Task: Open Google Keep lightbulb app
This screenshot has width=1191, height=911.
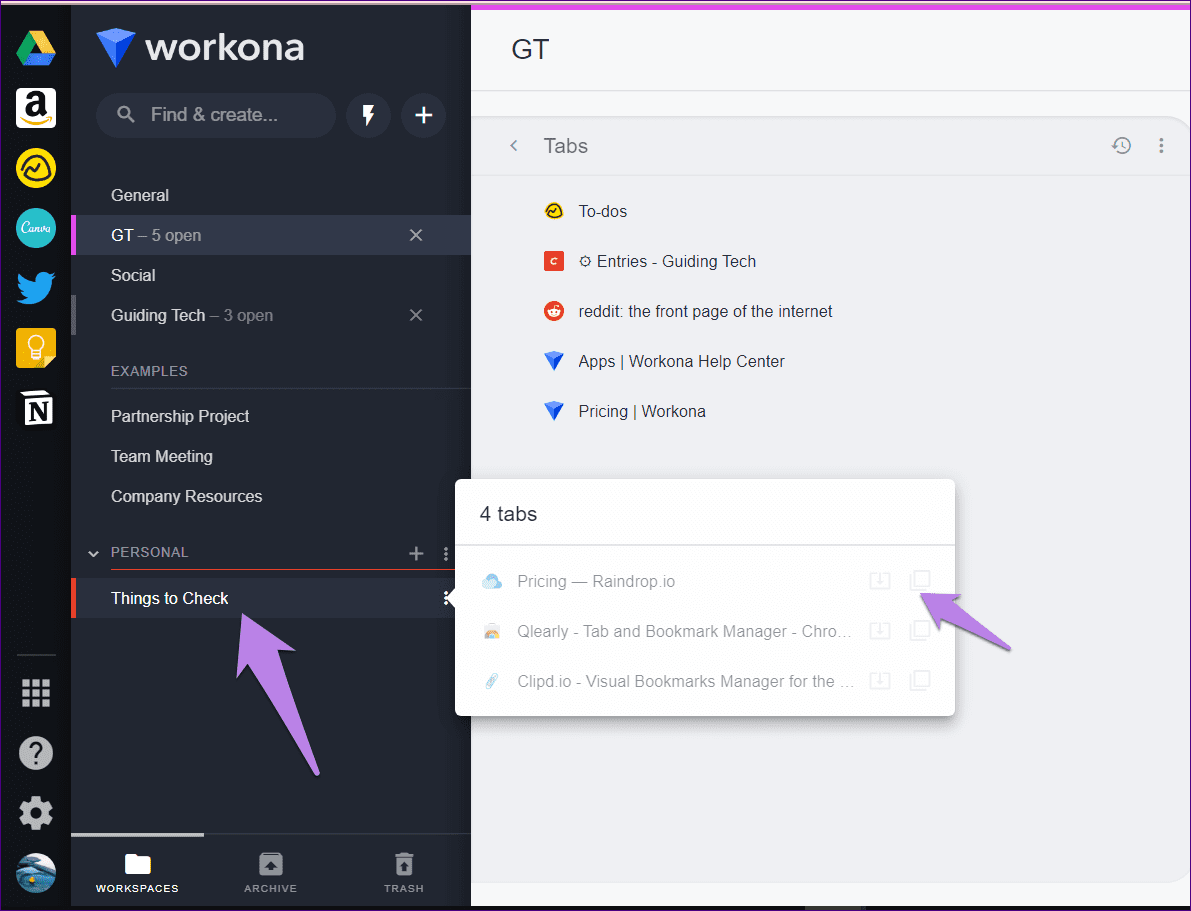Action: 36,348
